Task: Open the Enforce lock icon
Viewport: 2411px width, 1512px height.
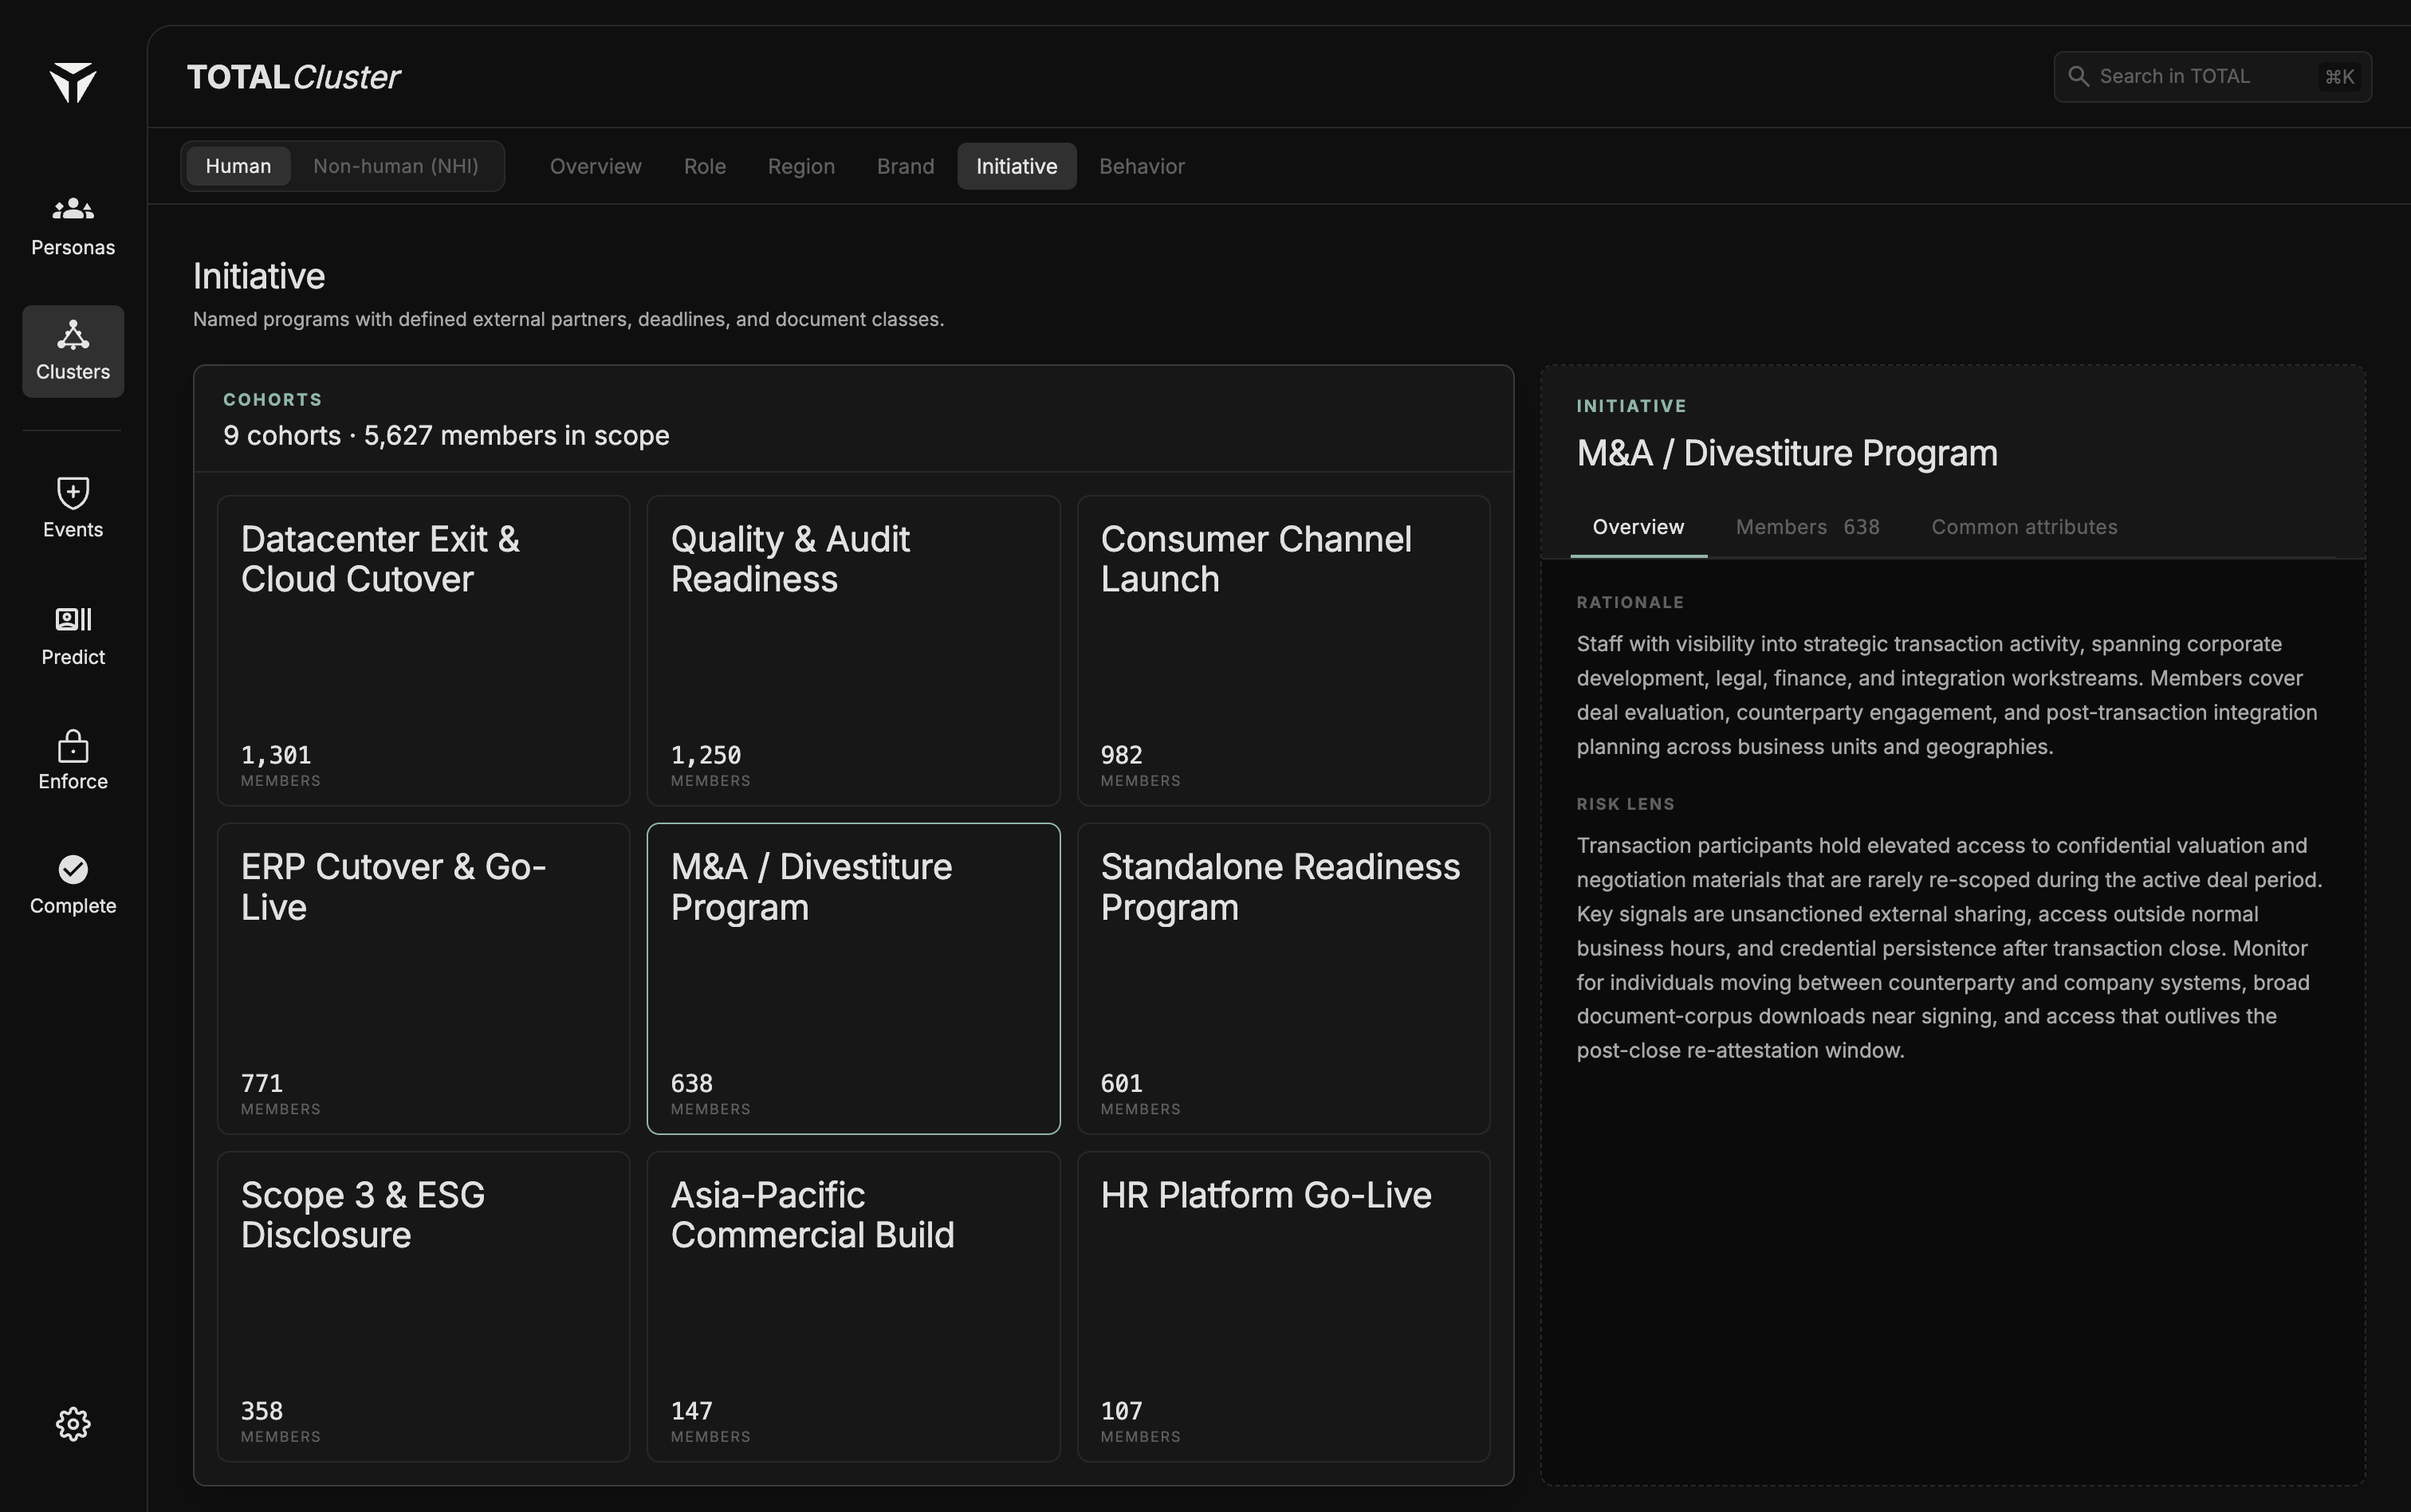Action: click(73, 745)
